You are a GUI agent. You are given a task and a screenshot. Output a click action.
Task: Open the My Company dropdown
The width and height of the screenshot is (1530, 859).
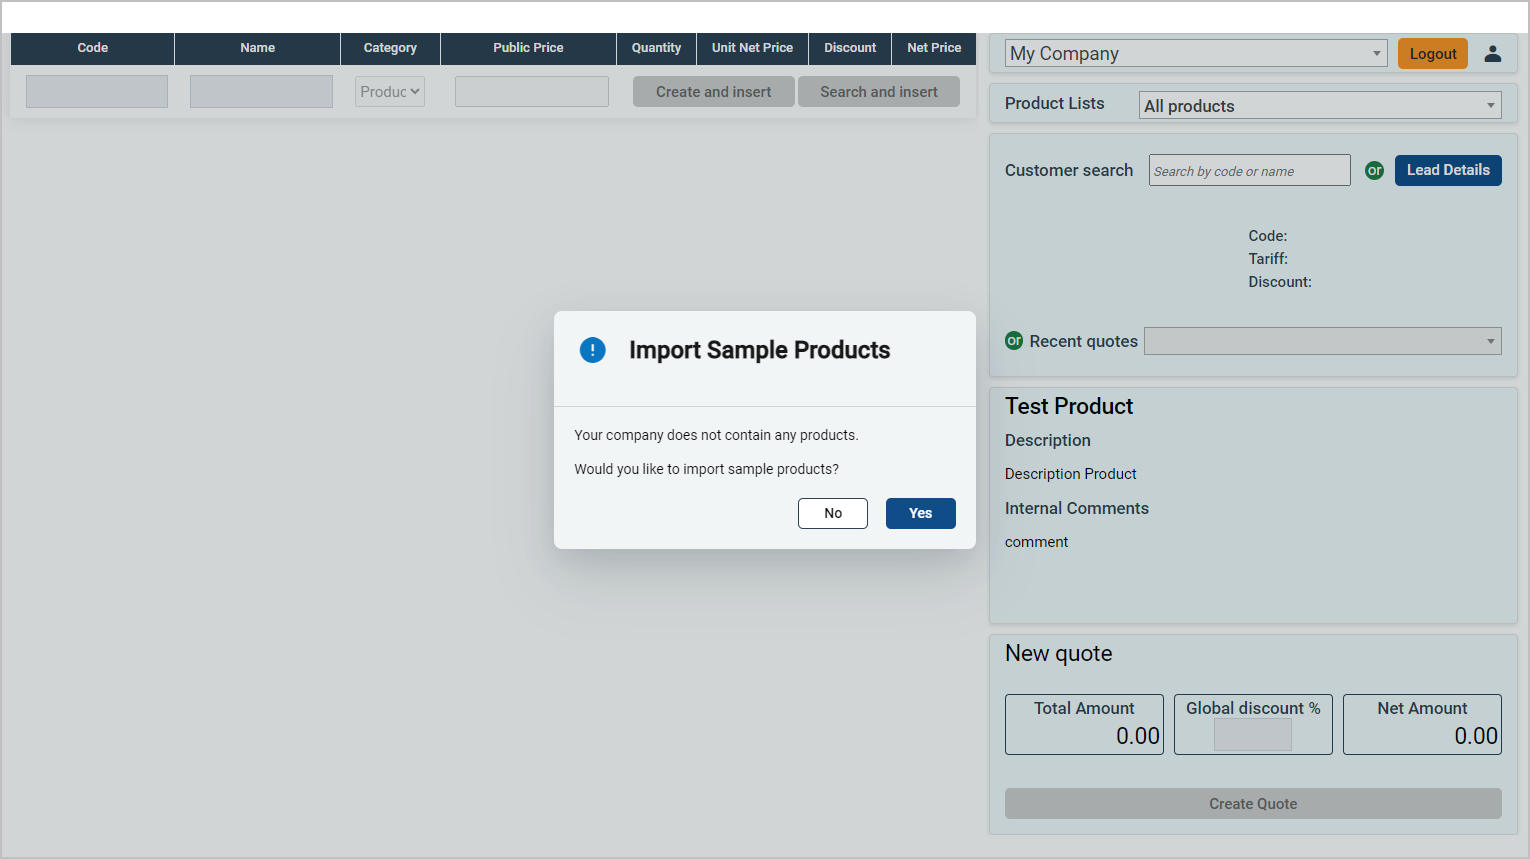pyautogui.click(x=1196, y=54)
